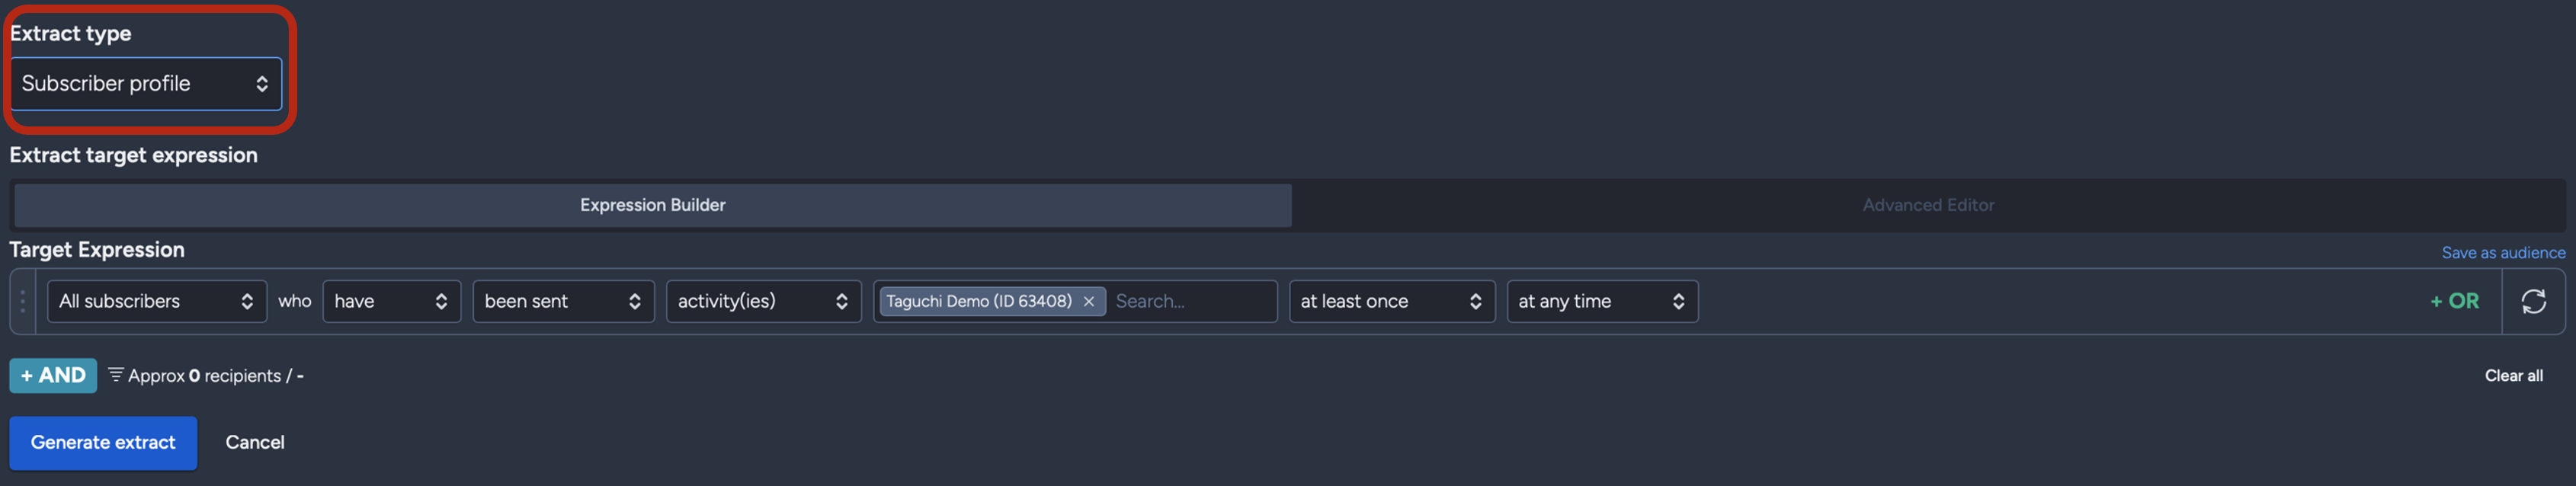This screenshot has width=2576, height=486.
Task: Switch to the Advanced Editor tab
Action: coord(1928,205)
